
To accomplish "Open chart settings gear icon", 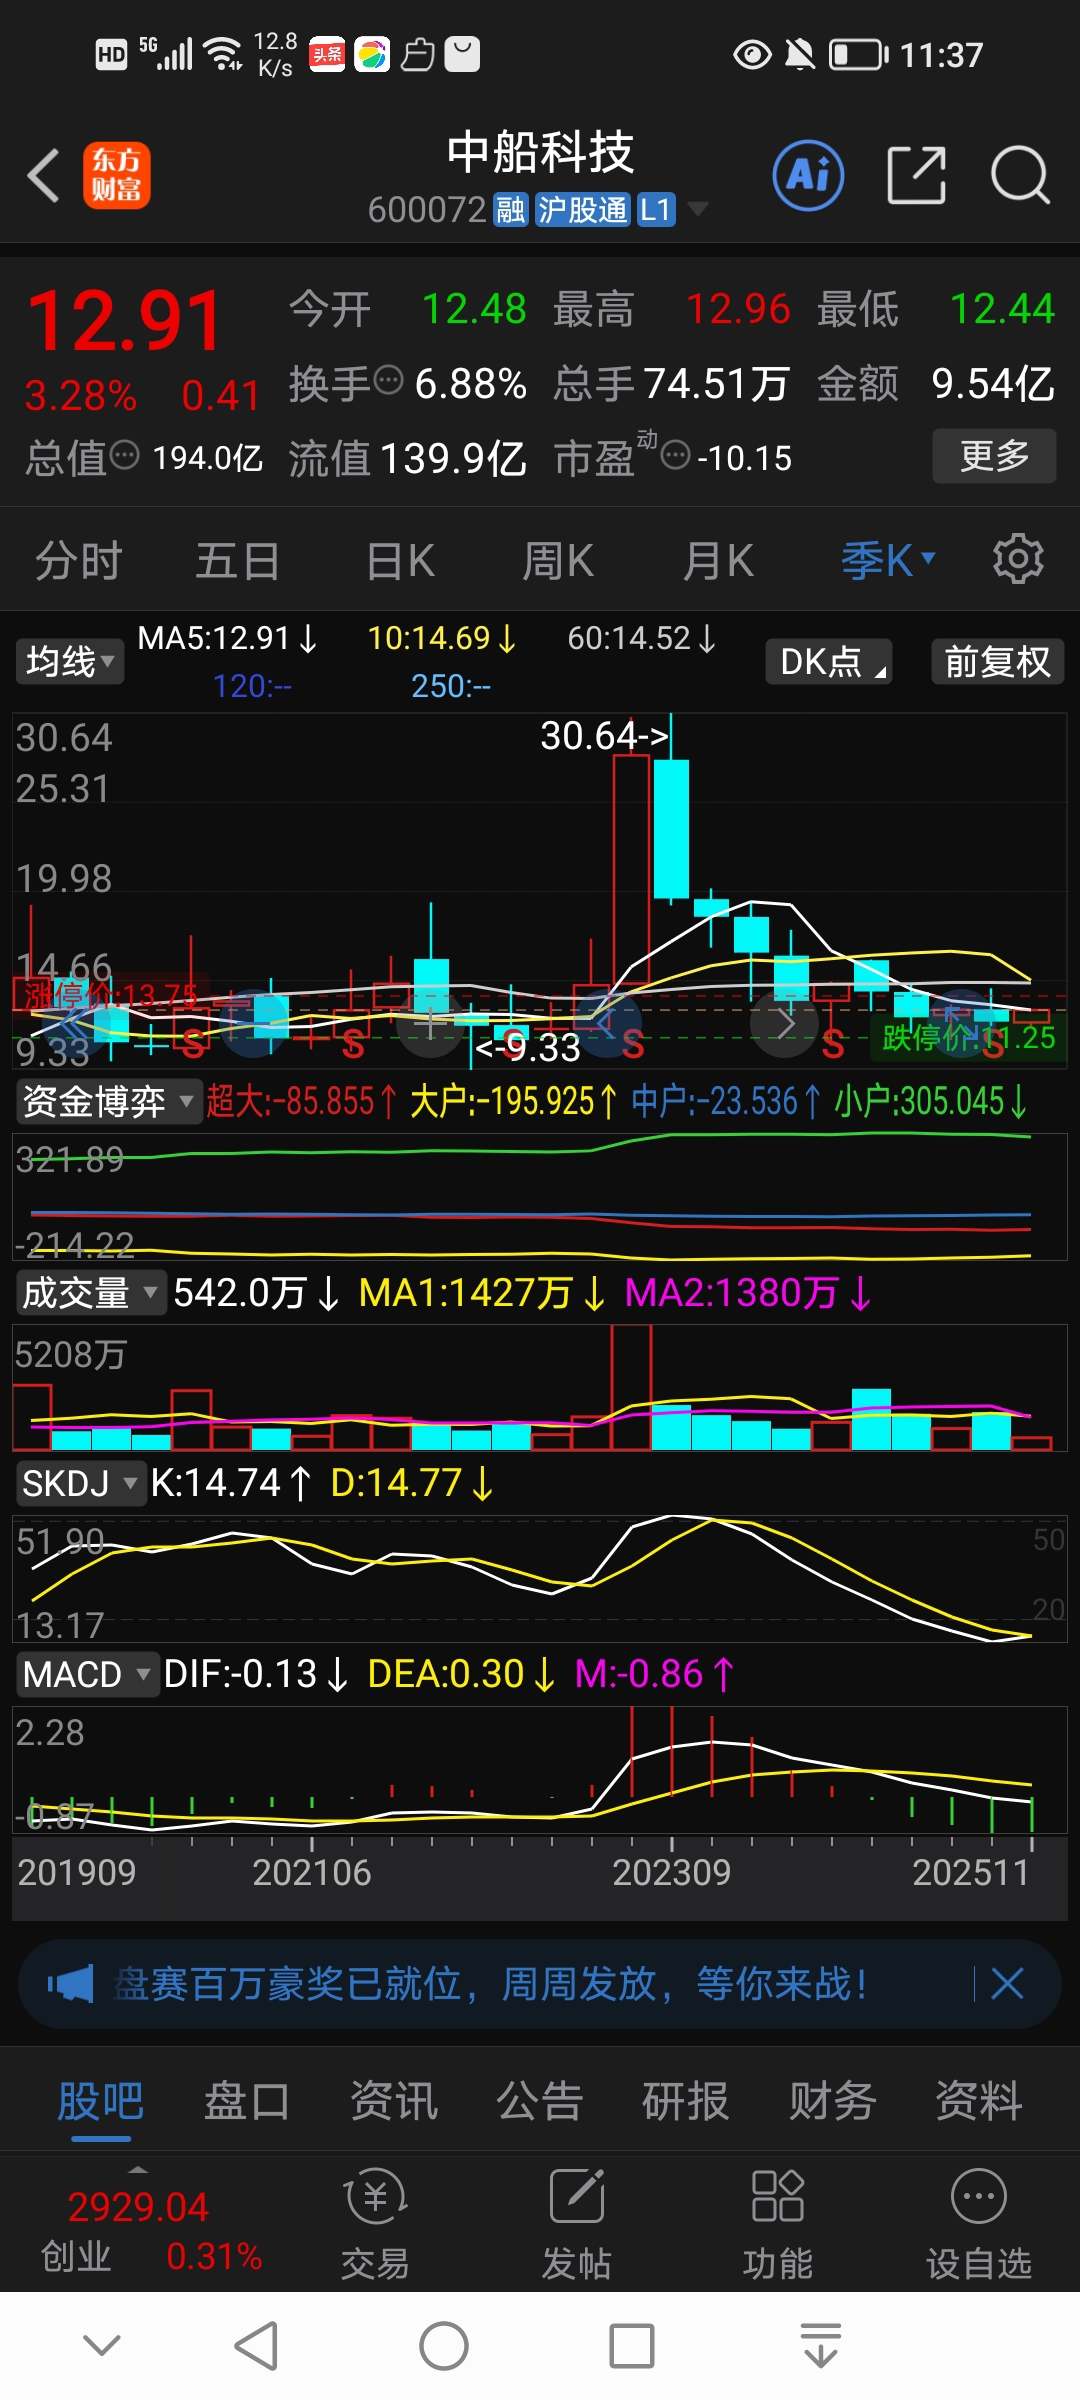I will (x=1018, y=559).
